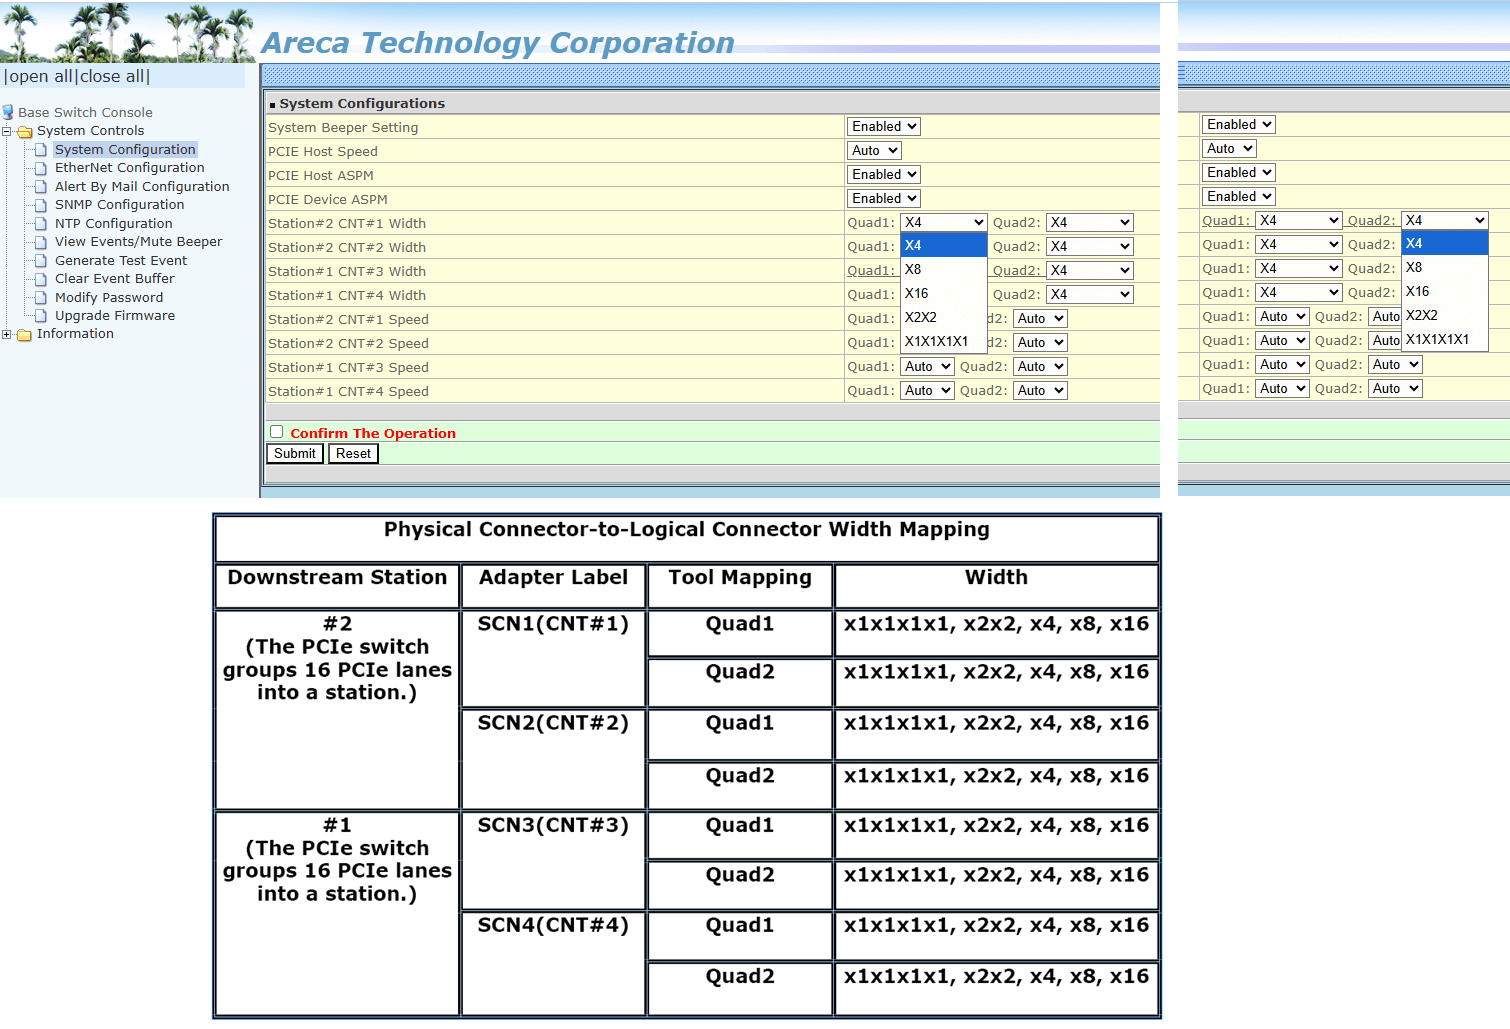Select X1X1X1X1 in the Quad1 width list
Screen dimensions: 1510x1029
coord(936,342)
